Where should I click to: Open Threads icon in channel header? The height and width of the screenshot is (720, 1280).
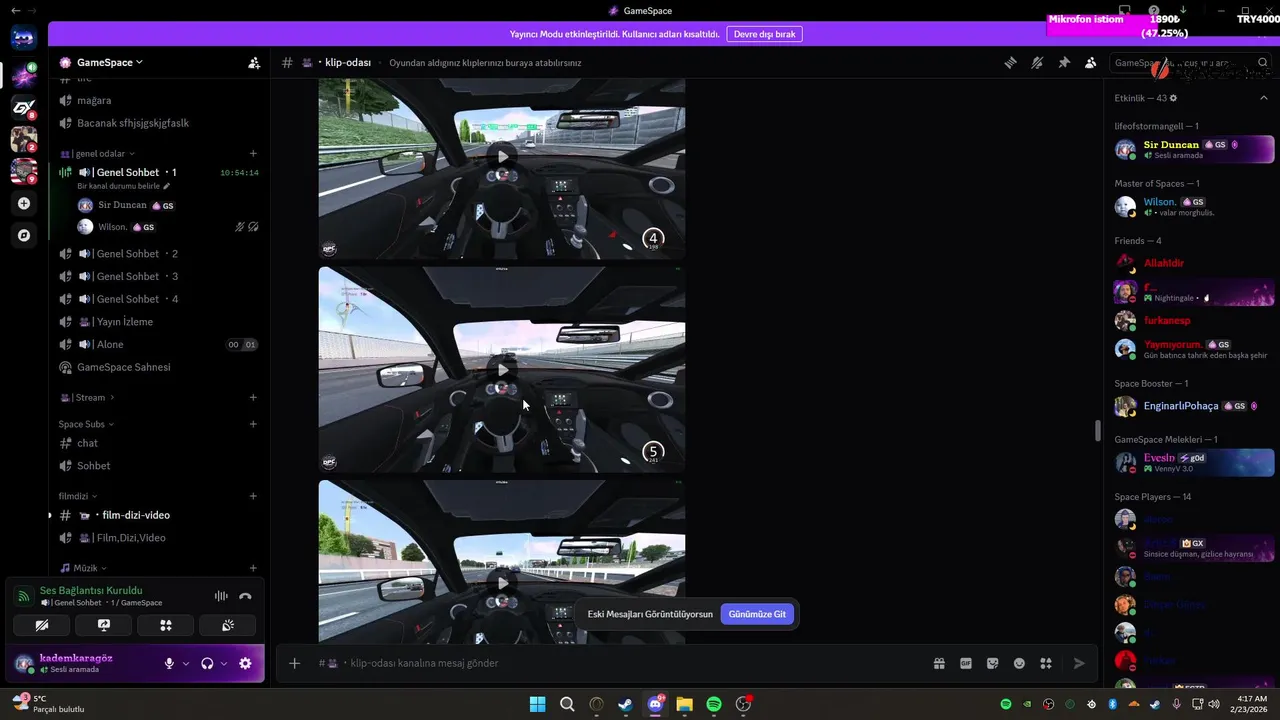click(1010, 62)
